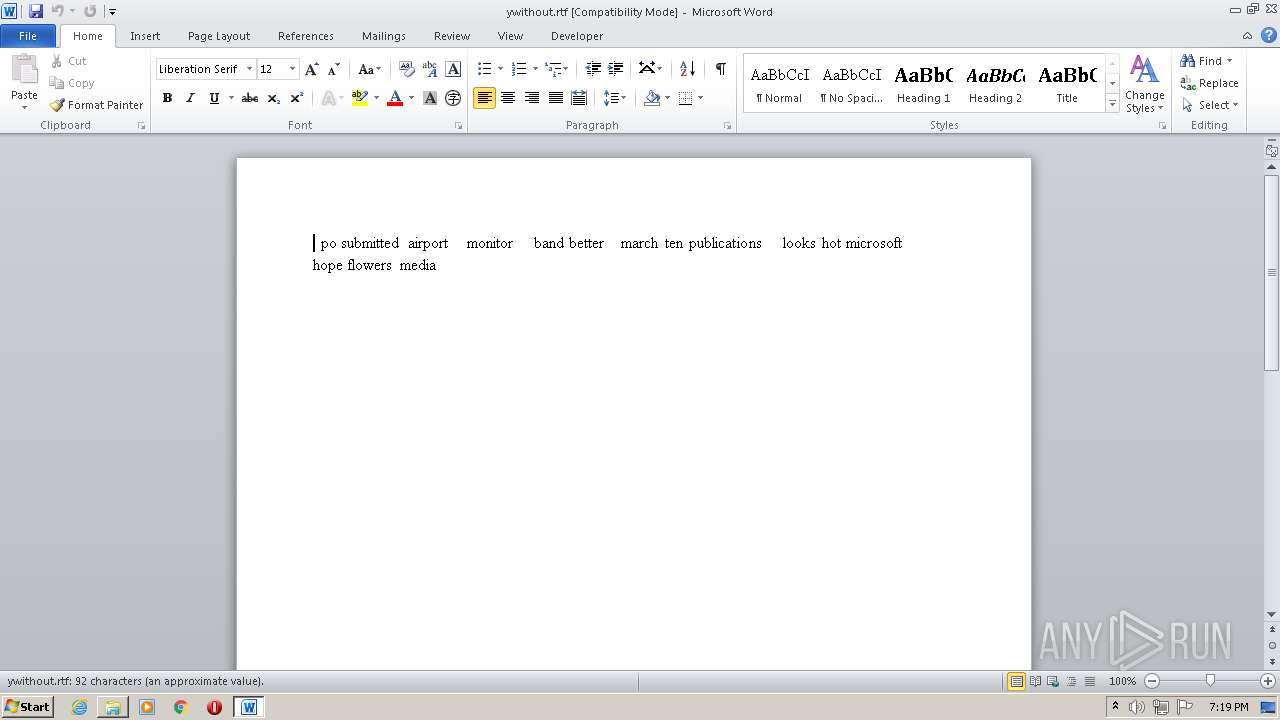Apply Shading fill color

653,98
